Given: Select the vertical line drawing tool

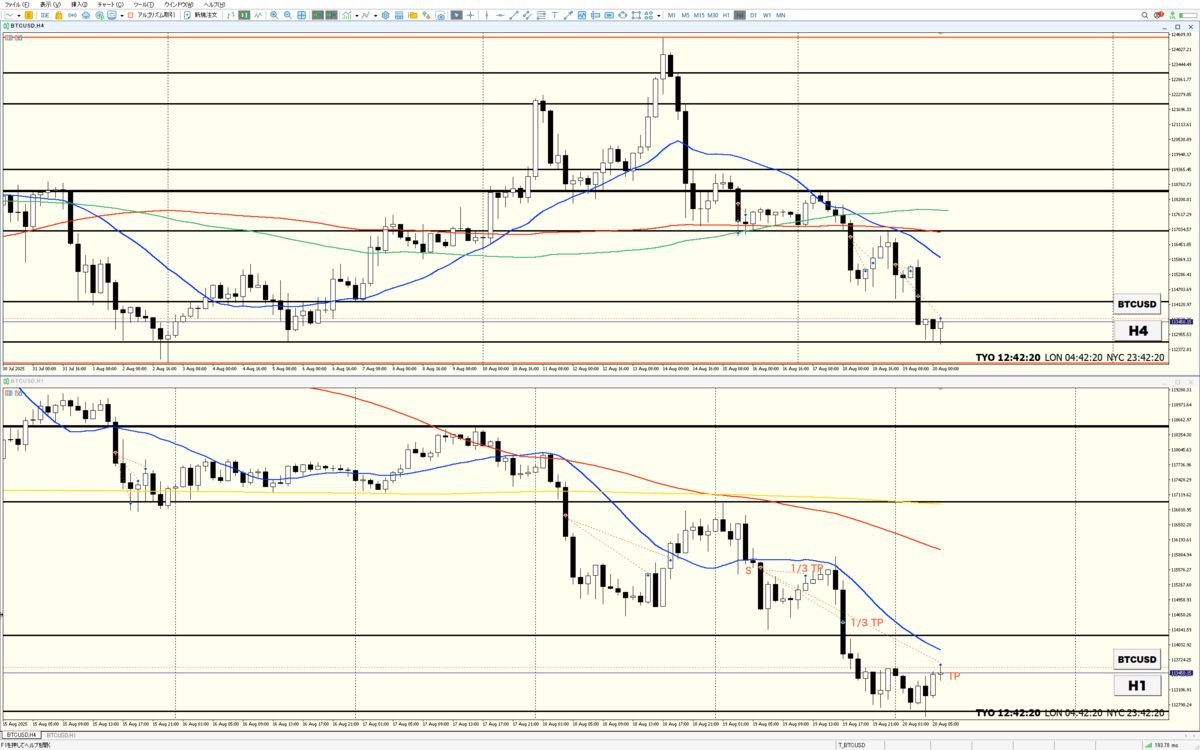Looking at the screenshot, I should [486, 15].
